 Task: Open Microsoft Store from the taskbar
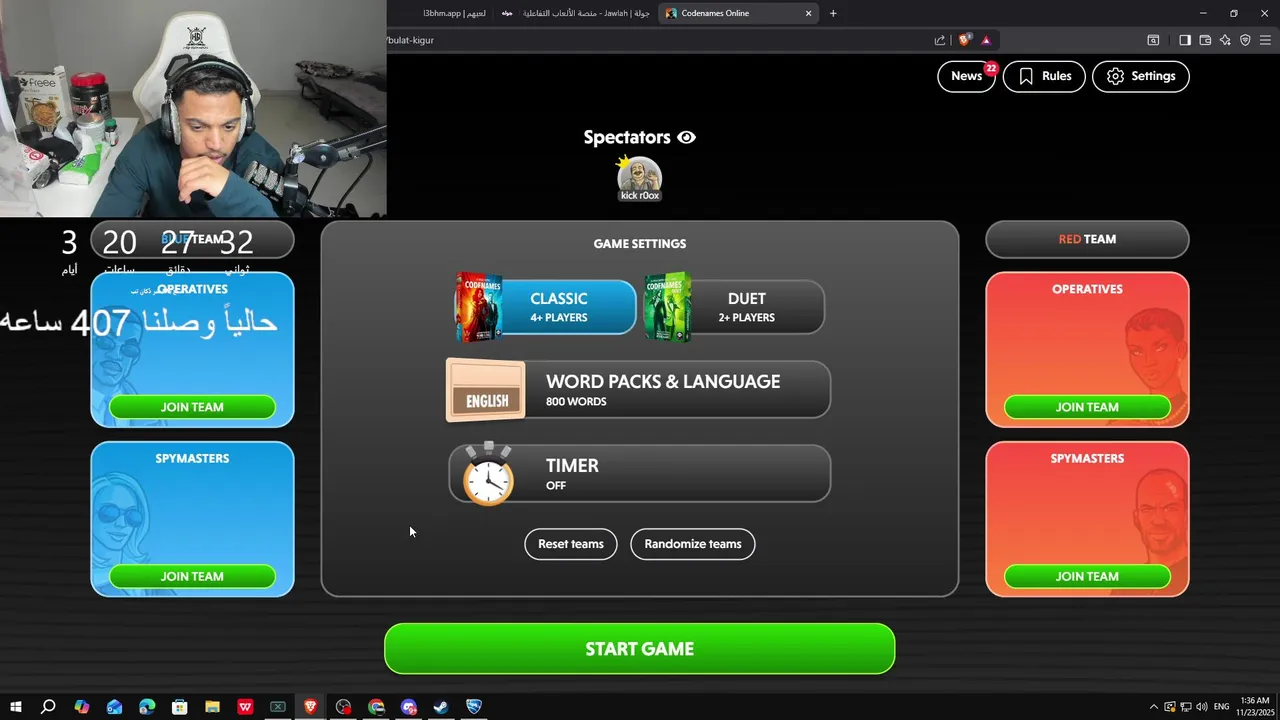[x=179, y=707]
